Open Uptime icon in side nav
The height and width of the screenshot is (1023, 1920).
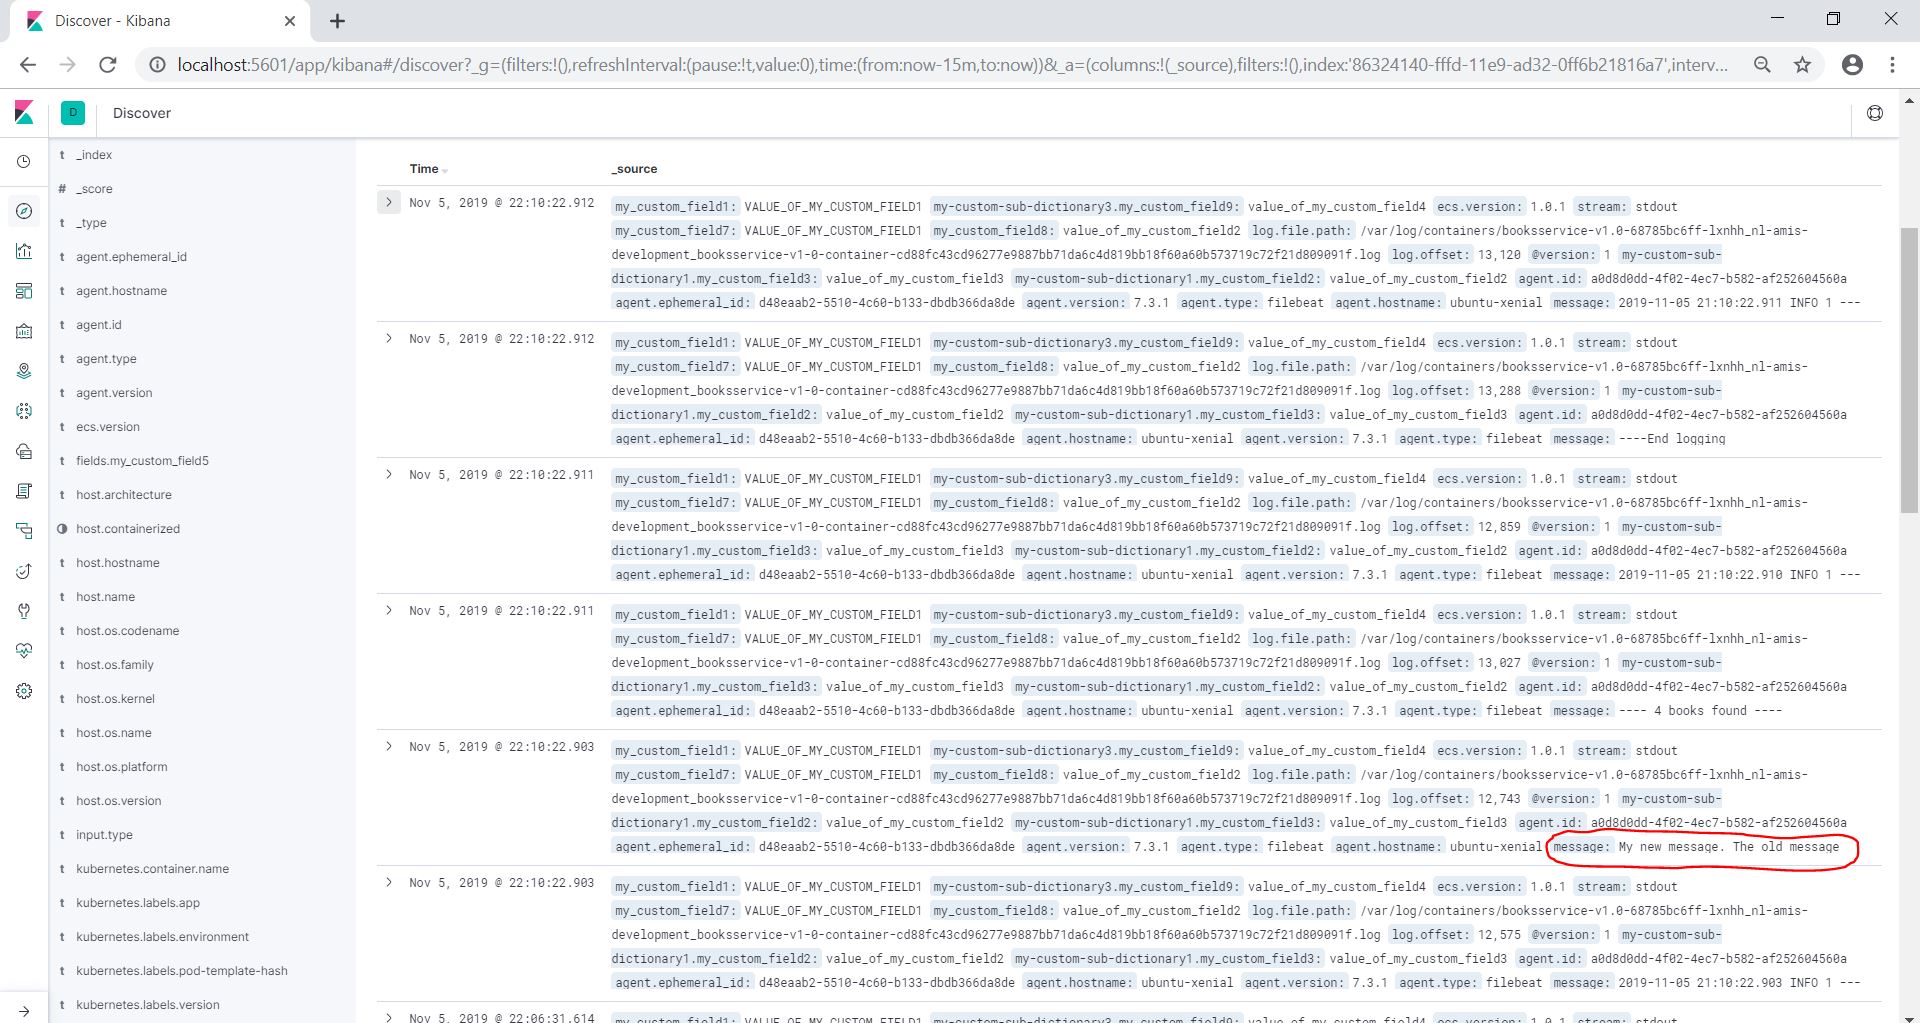24,571
